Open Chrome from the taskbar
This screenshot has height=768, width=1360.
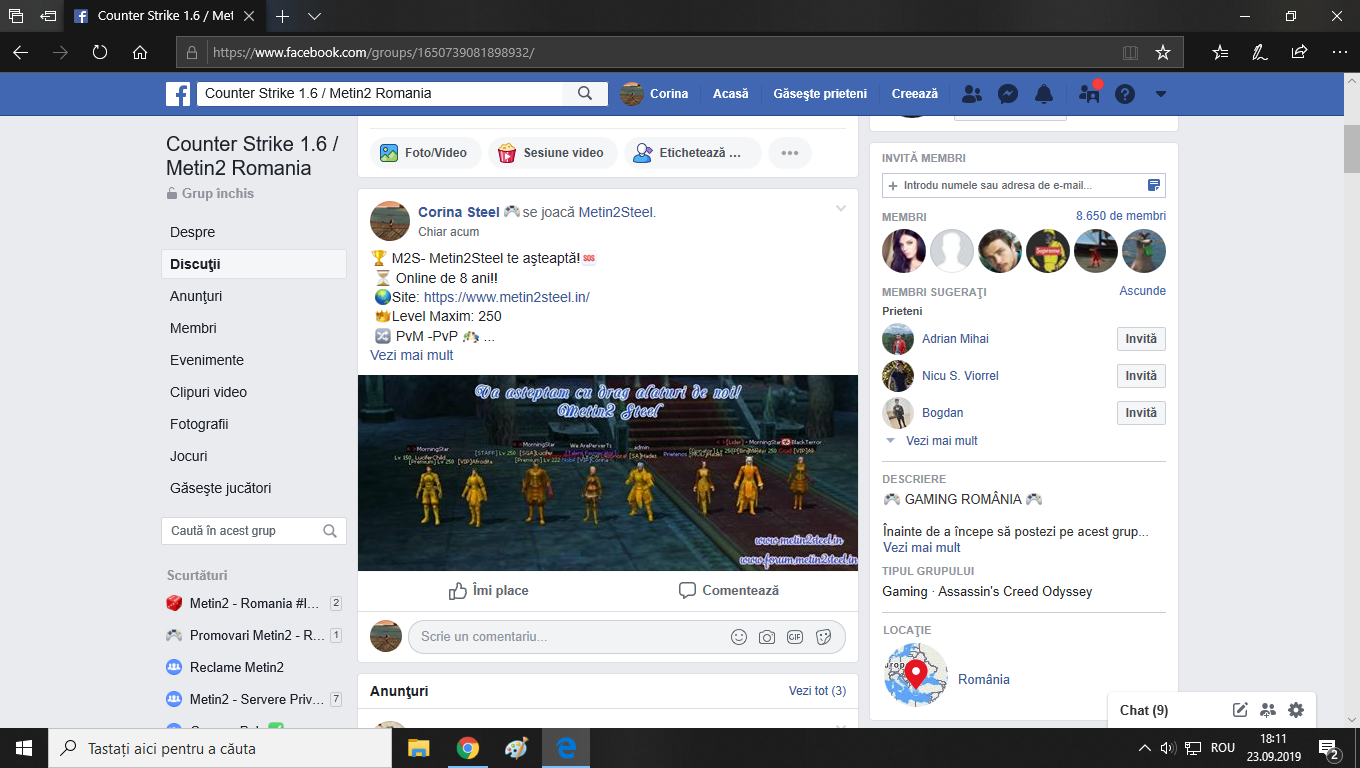point(467,748)
